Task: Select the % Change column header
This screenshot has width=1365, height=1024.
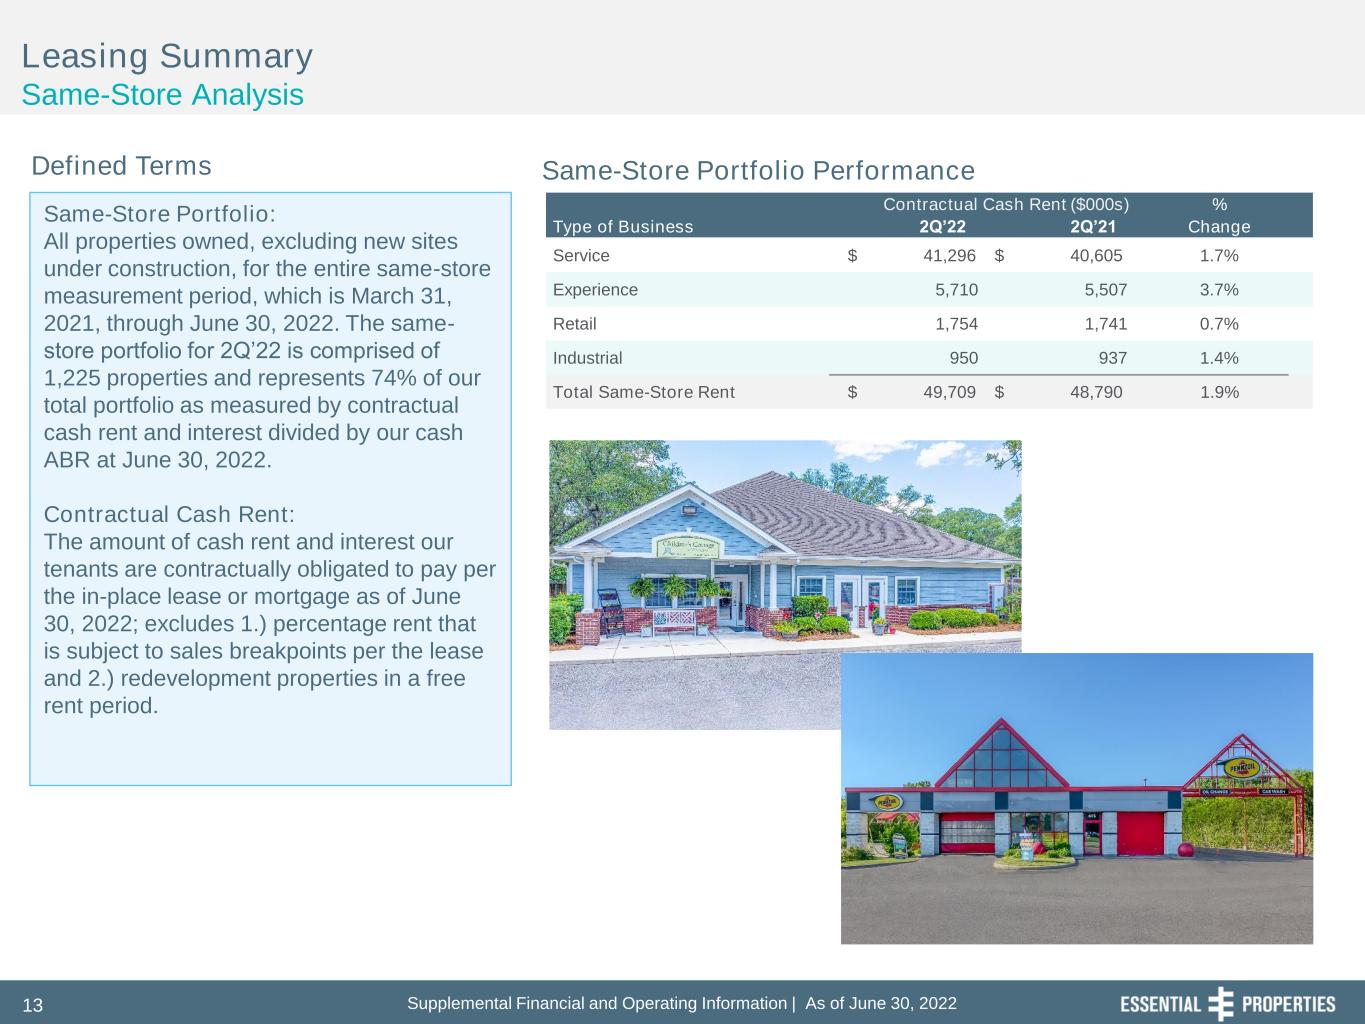Action: point(1219,216)
